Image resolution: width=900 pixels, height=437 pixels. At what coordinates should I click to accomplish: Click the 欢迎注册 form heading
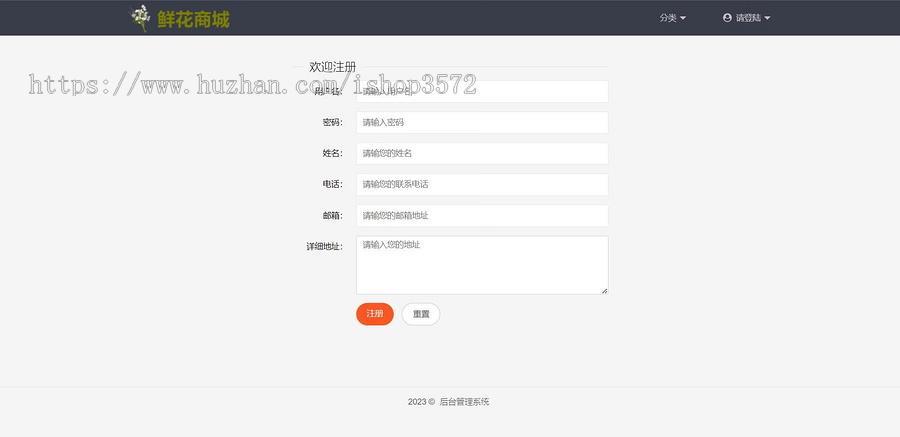tap(332, 67)
